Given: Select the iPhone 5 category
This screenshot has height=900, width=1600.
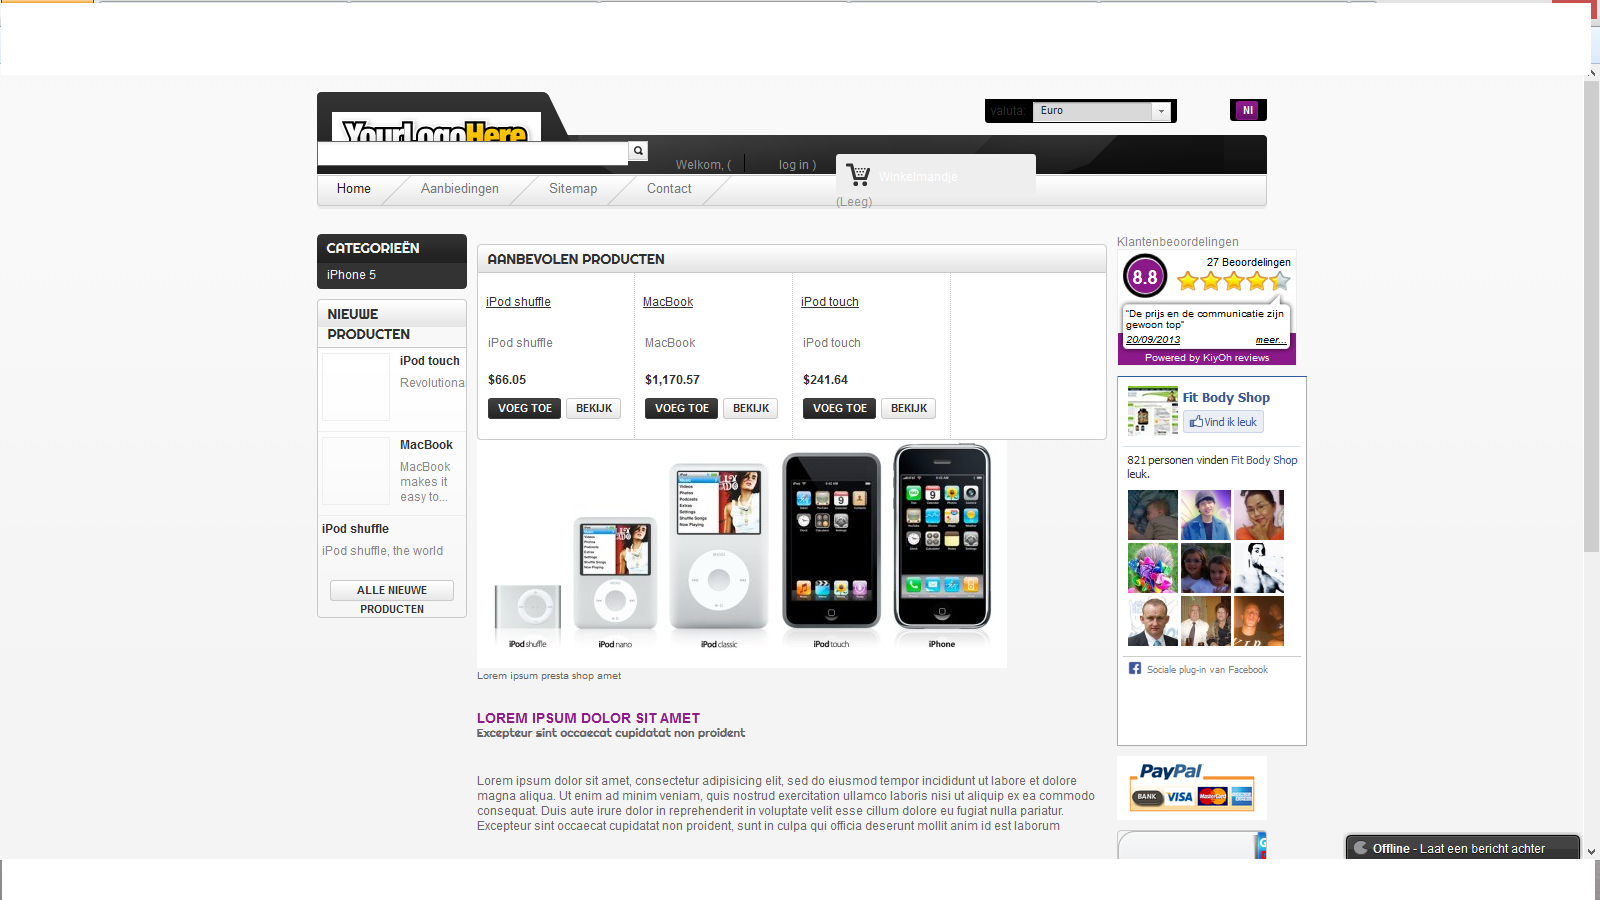Looking at the screenshot, I should tap(352, 275).
